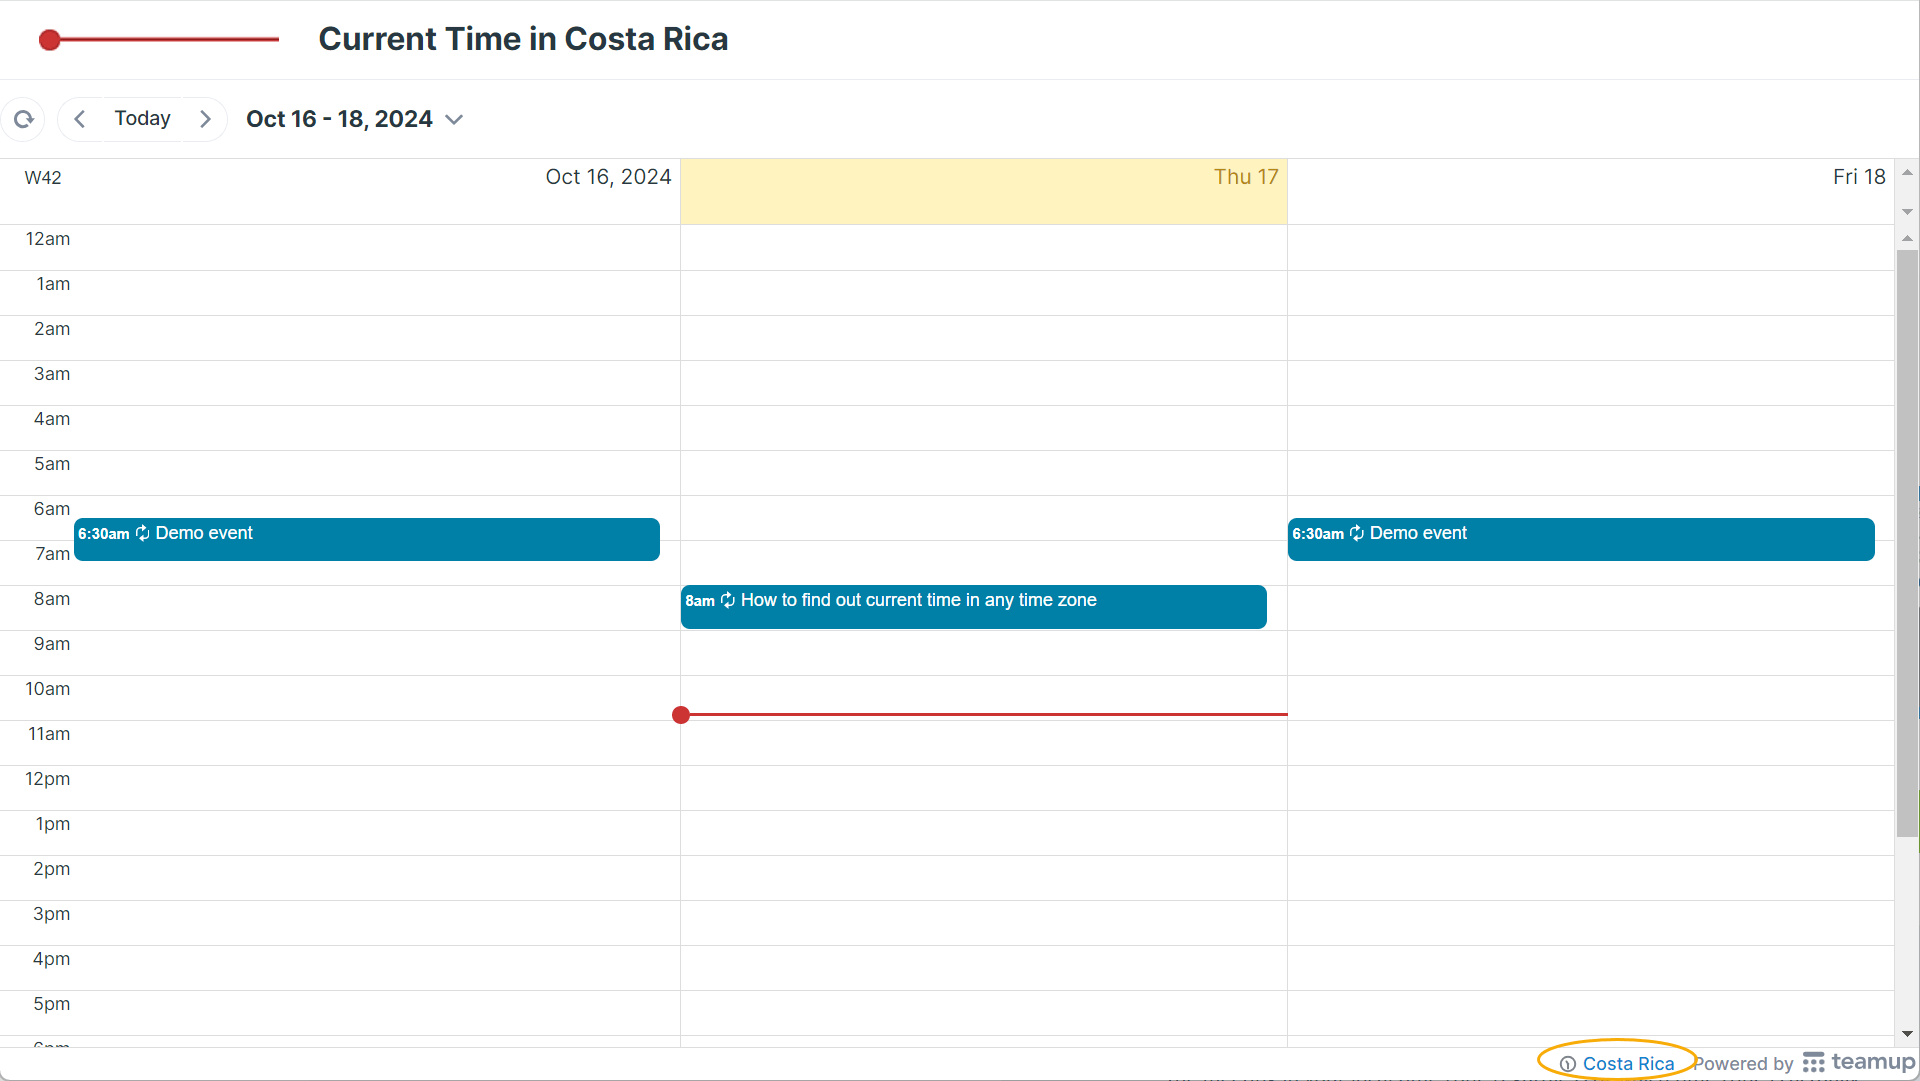The width and height of the screenshot is (1920, 1081).
Task: Open the Wednesday 6:30am Demo event
Action: click(367, 539)
